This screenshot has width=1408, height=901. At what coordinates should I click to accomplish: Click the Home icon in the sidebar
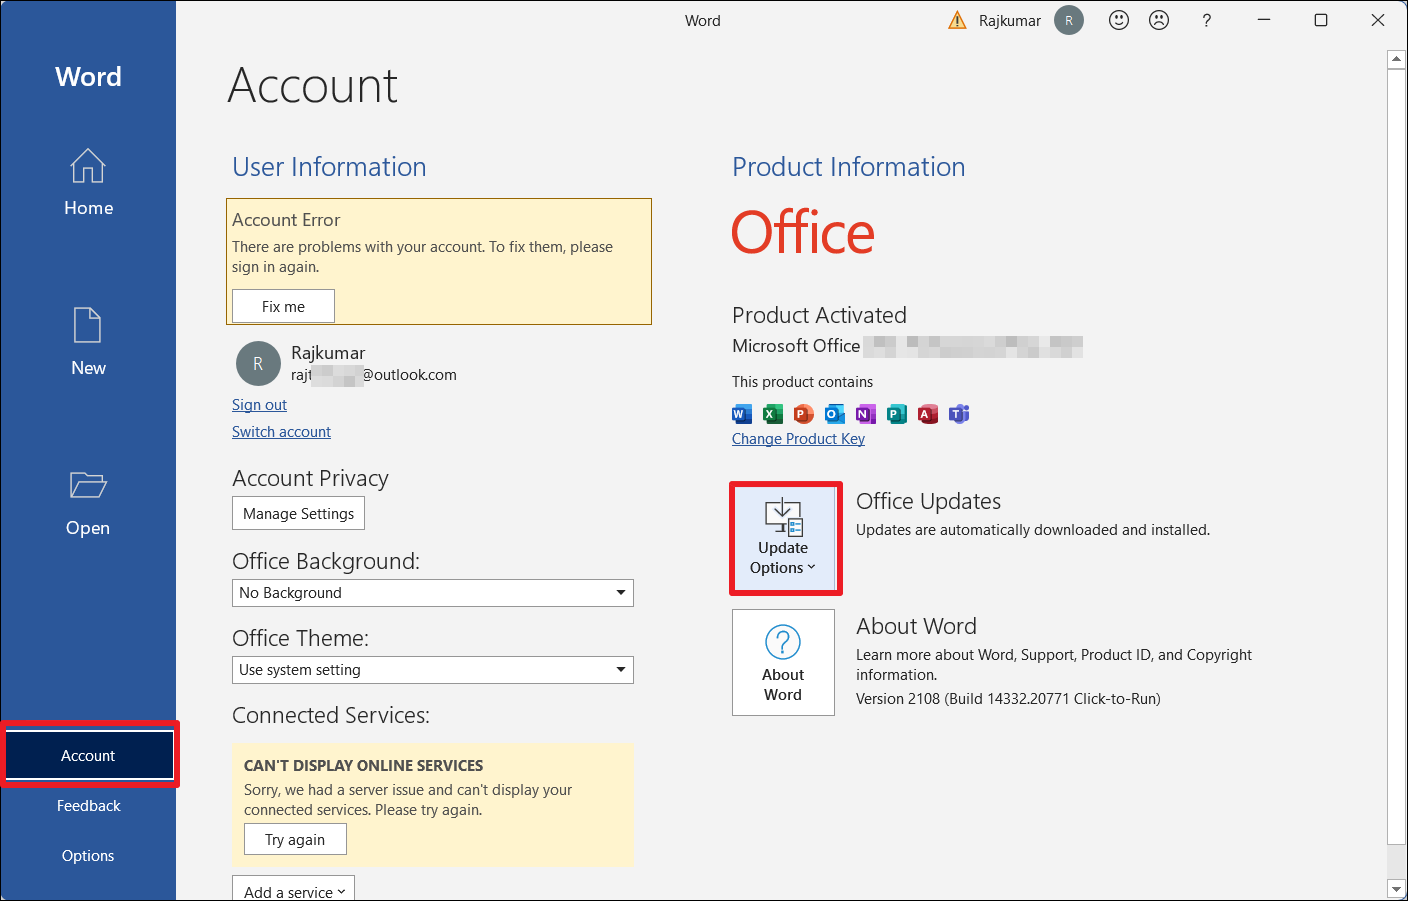pyautogui.click(x=88, y=167)
